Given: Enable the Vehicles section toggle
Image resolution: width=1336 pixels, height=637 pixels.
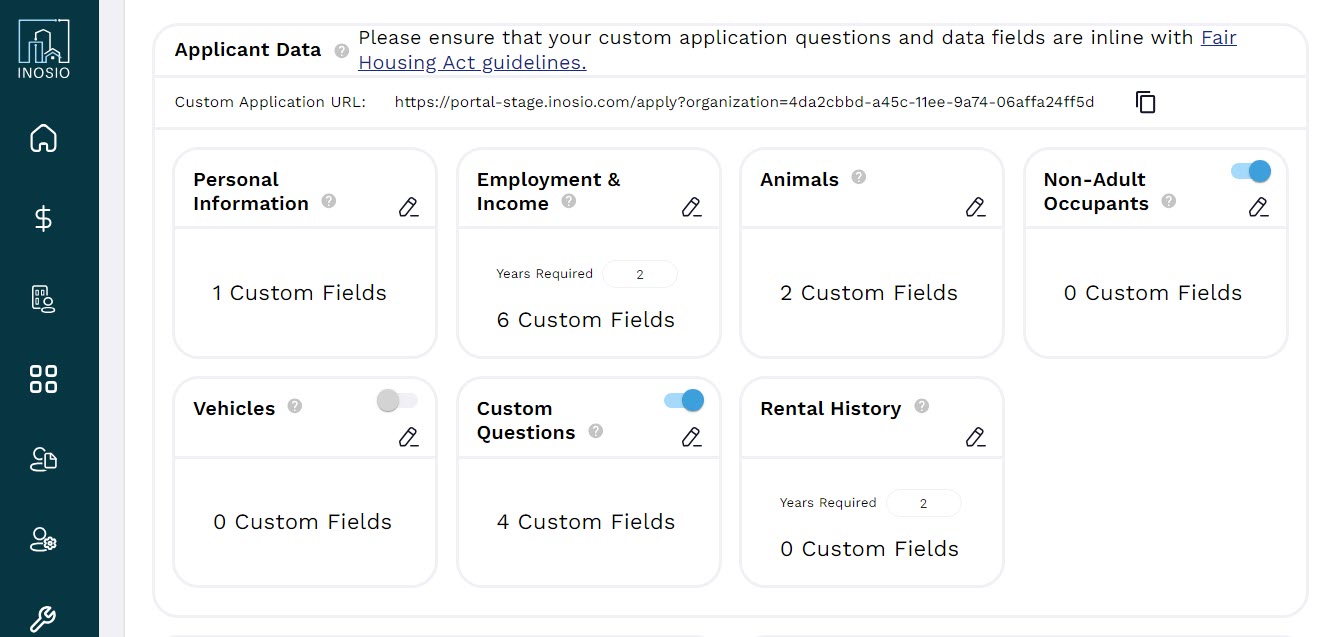Looking at the screenshot, I should click(397, 401).
